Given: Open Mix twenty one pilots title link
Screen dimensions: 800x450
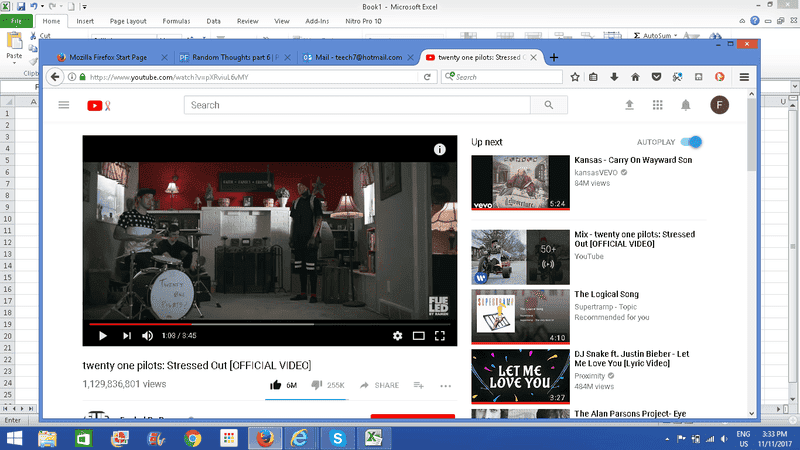Looking at the screenshot, I should click(x=635, y=239).
